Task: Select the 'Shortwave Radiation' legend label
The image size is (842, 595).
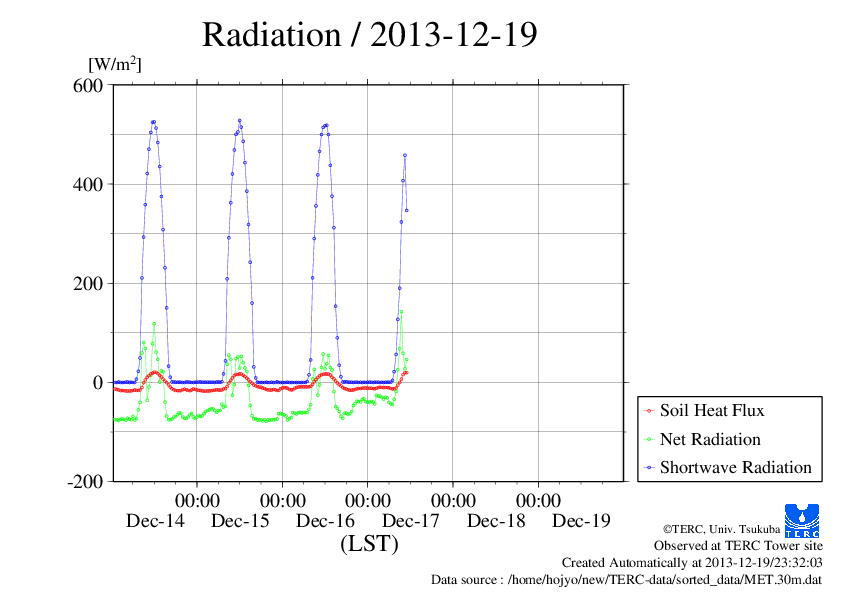Action: pyautogui.click(x=736, y=467)
